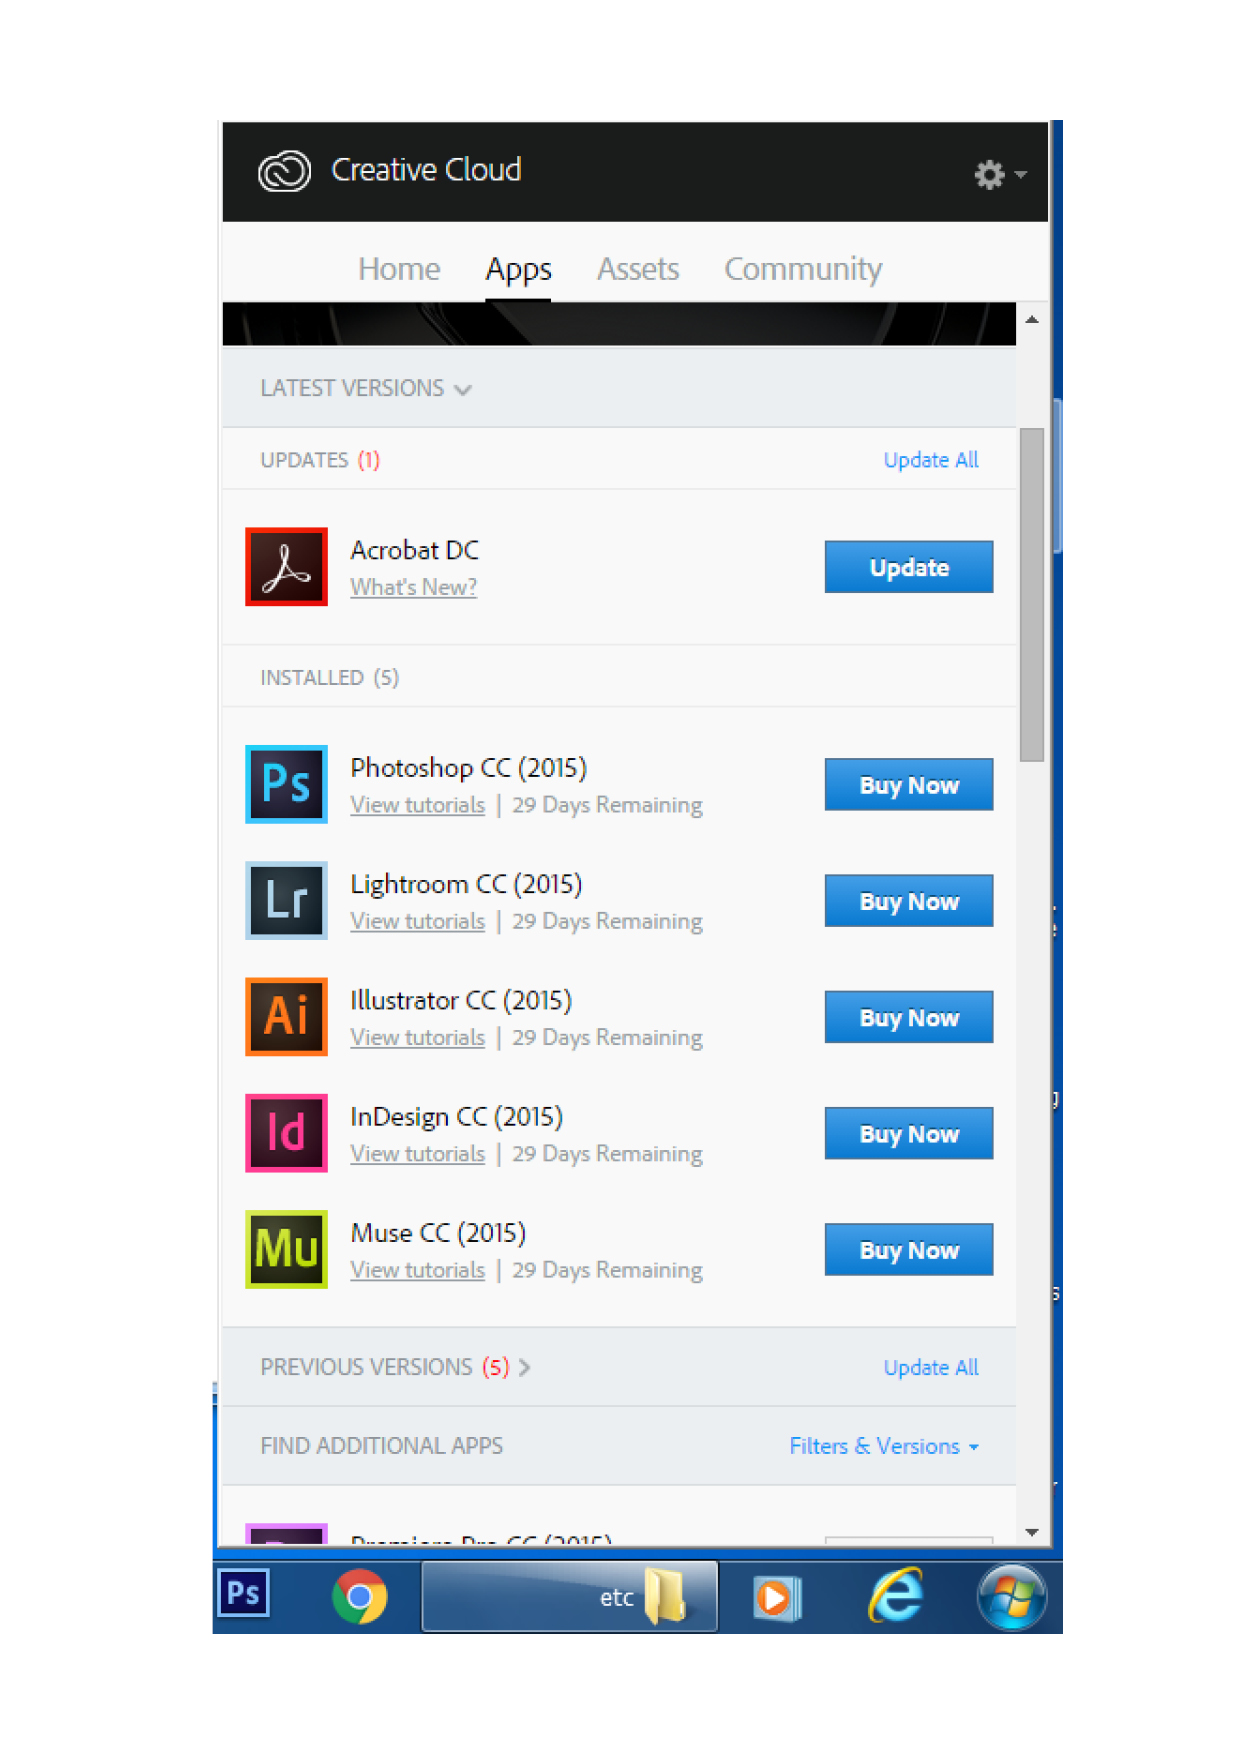
Task: View tutorials for Illustrator CC (2015)
Action: tap(417, 1037)
